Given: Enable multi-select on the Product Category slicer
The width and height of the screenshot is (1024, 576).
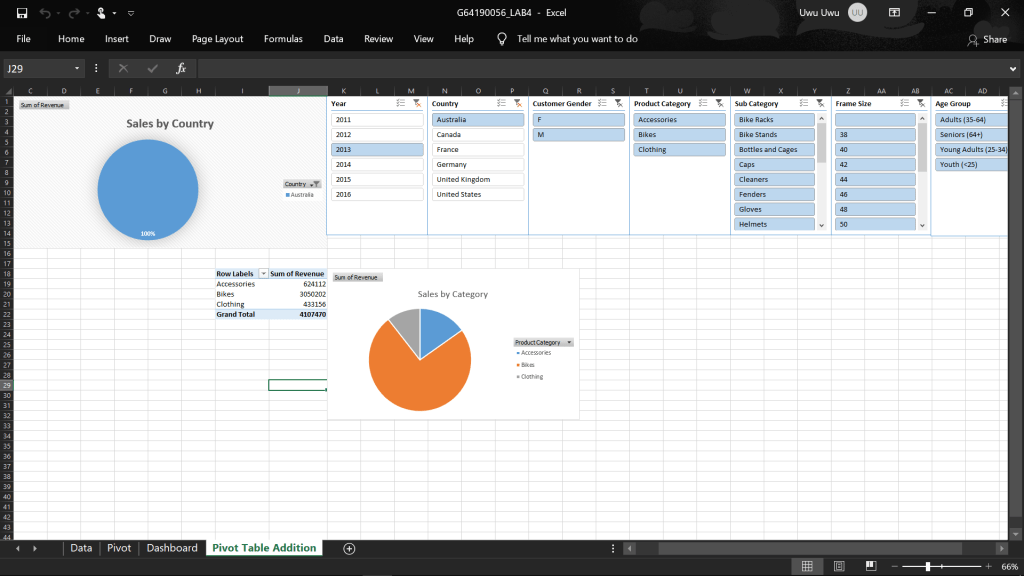Looking at the screenshot, I should tap(703, 103).
